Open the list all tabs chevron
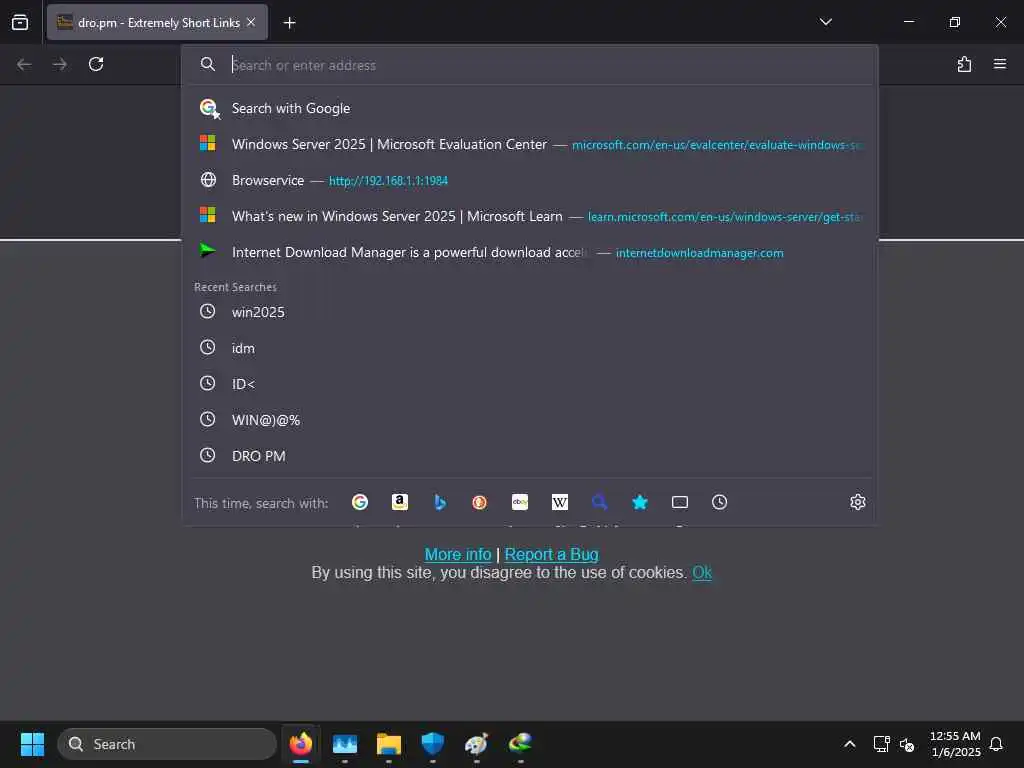 825,22
